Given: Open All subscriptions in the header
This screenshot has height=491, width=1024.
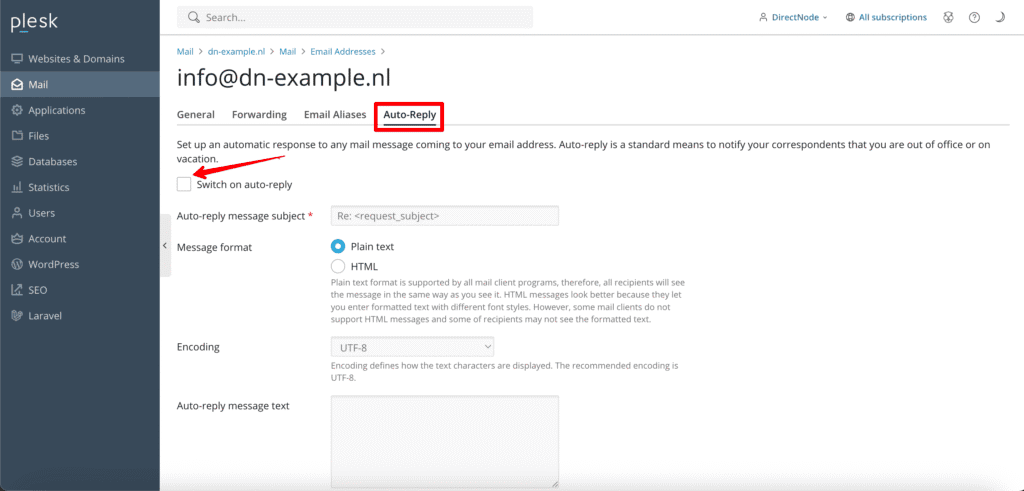Looking at the screenshot, I should tap(886, 17).
